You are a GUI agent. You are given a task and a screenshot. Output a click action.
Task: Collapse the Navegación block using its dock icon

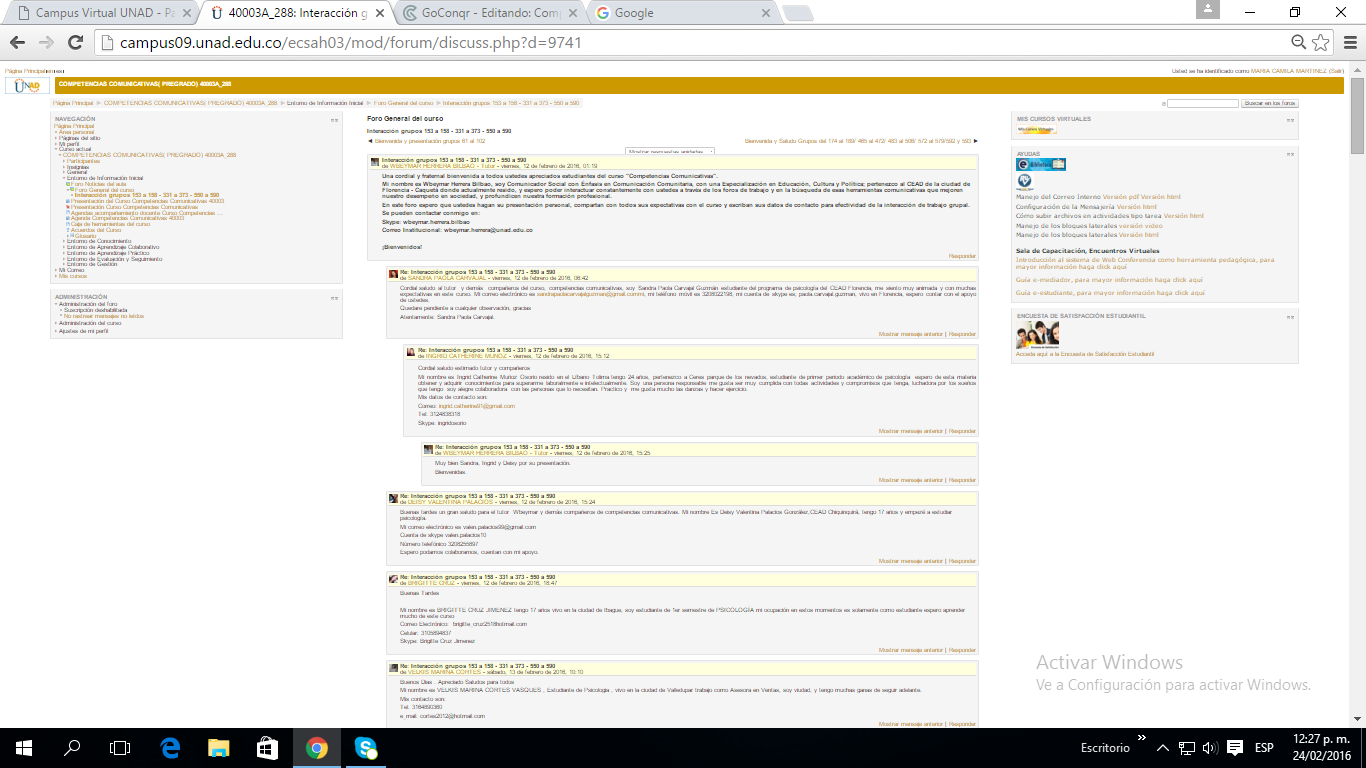(334, 119)
